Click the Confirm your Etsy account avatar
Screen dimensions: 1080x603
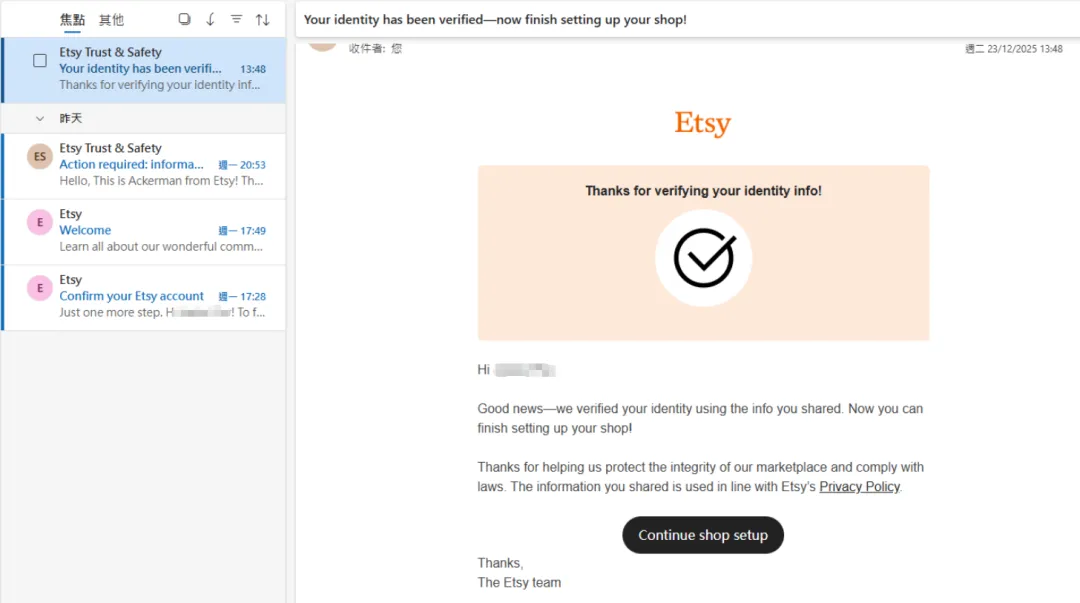[40, 288]
